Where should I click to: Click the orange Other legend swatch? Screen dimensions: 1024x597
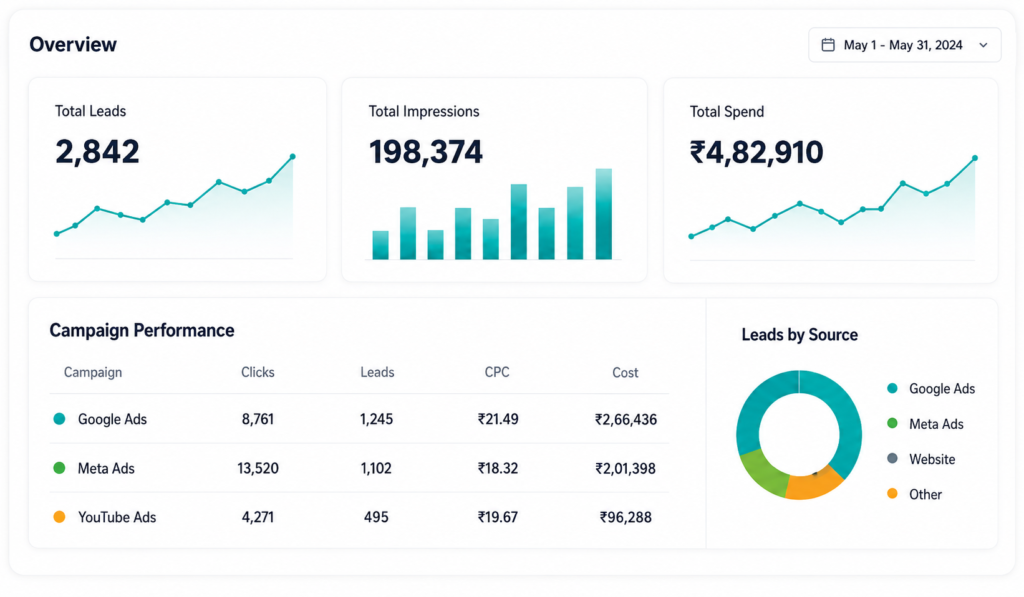[x=892, y=493]
